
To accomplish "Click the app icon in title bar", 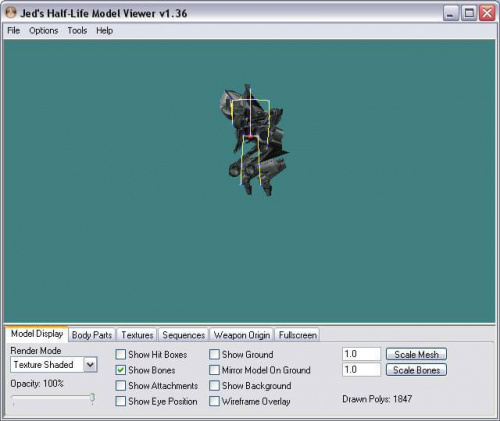I will [11, 13].
